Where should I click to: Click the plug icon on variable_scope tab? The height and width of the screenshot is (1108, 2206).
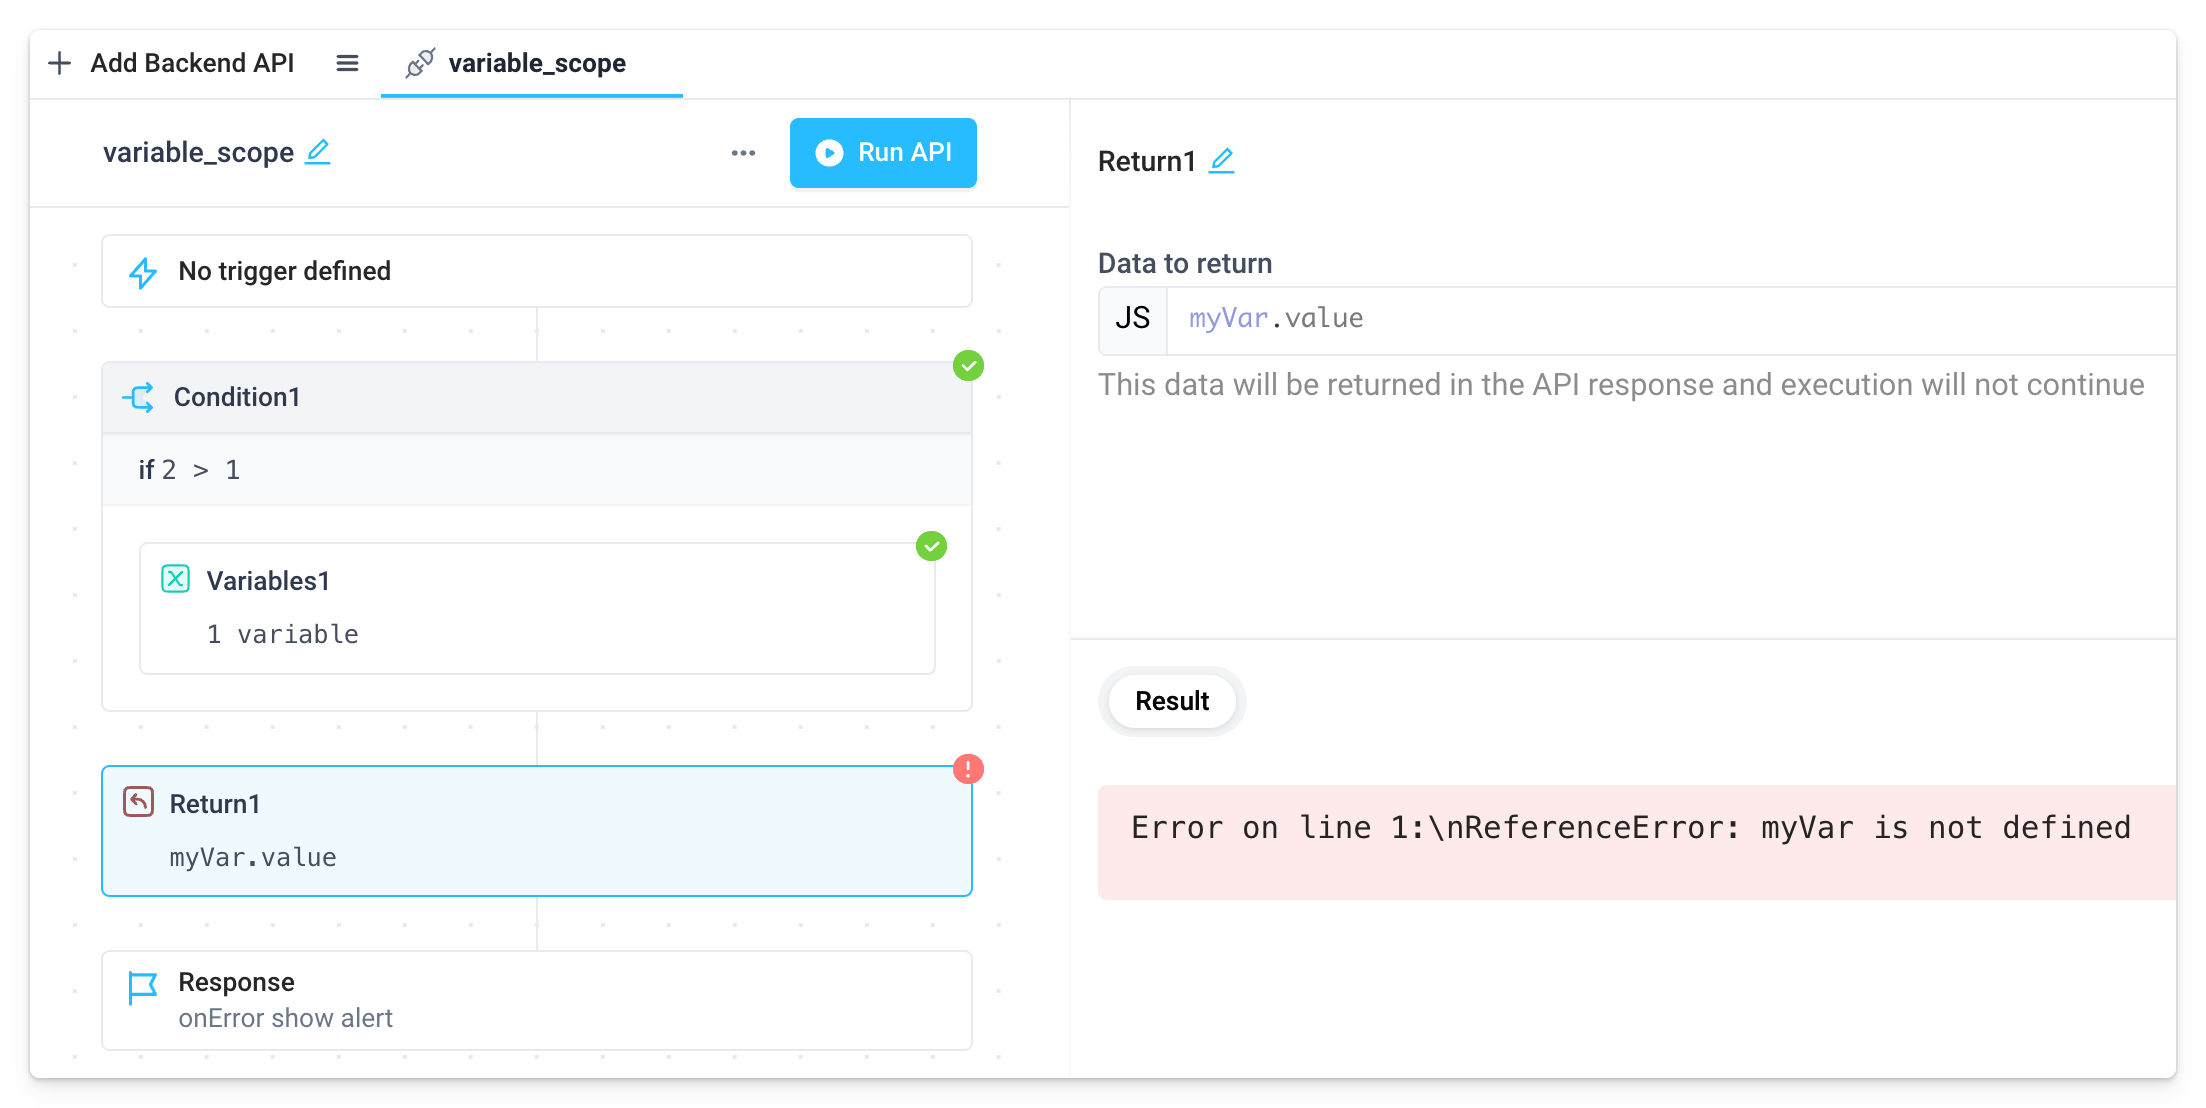click(420, 62)
